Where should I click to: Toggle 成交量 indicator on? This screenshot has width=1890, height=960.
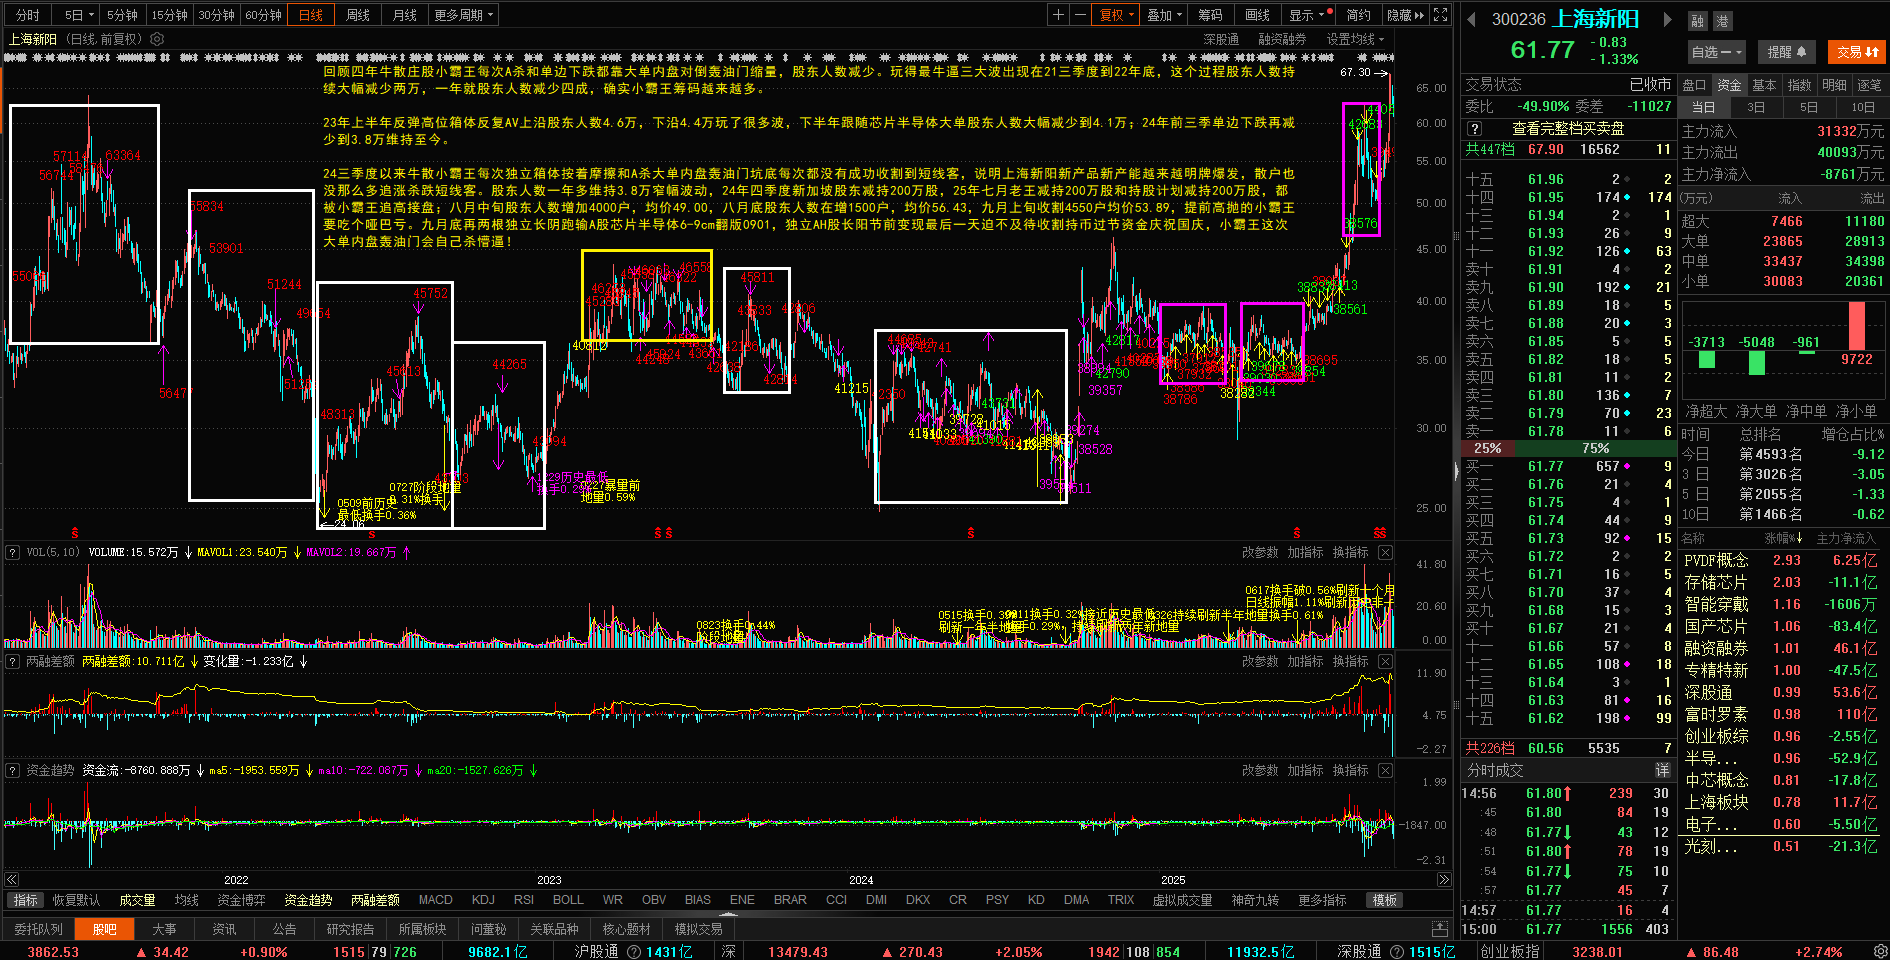click(x=137, y=900)
